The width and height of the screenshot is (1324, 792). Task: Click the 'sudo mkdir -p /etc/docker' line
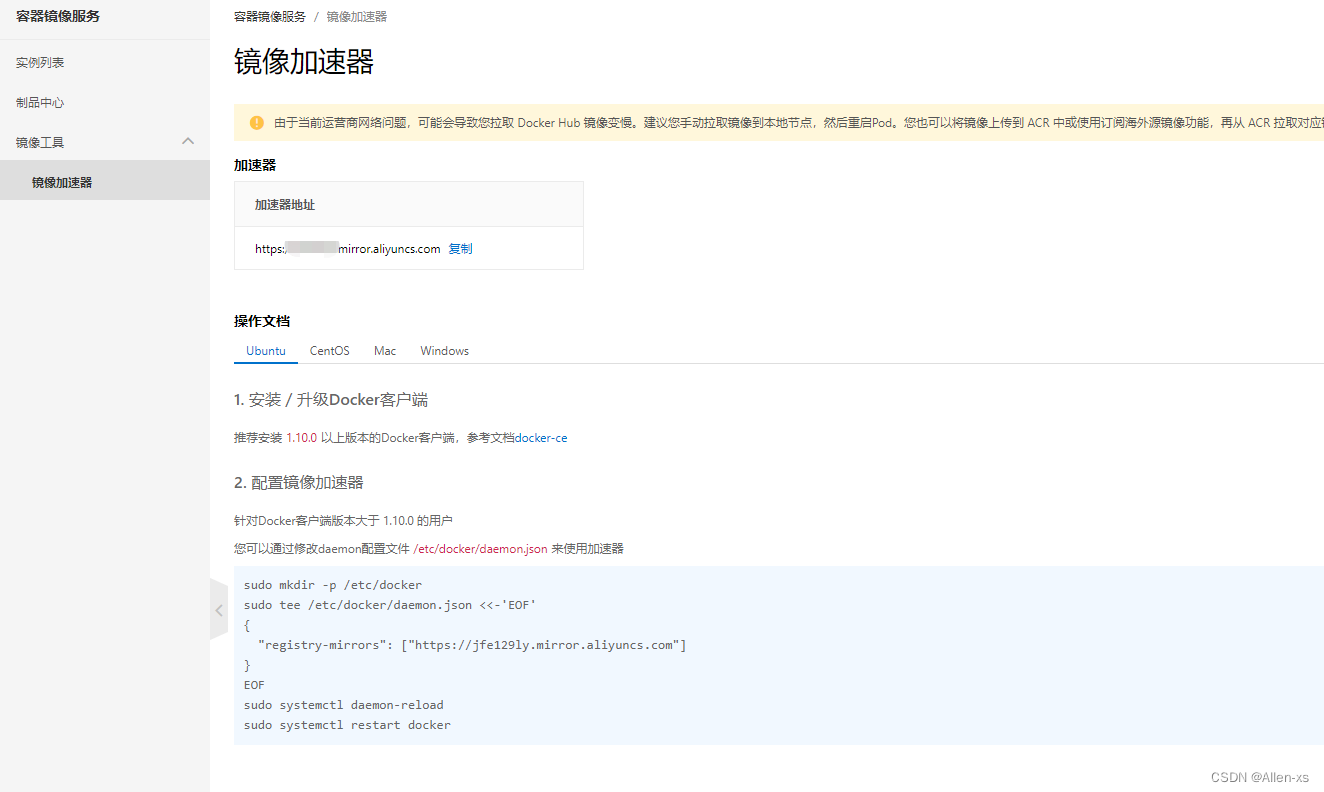[x=333, y=585]
